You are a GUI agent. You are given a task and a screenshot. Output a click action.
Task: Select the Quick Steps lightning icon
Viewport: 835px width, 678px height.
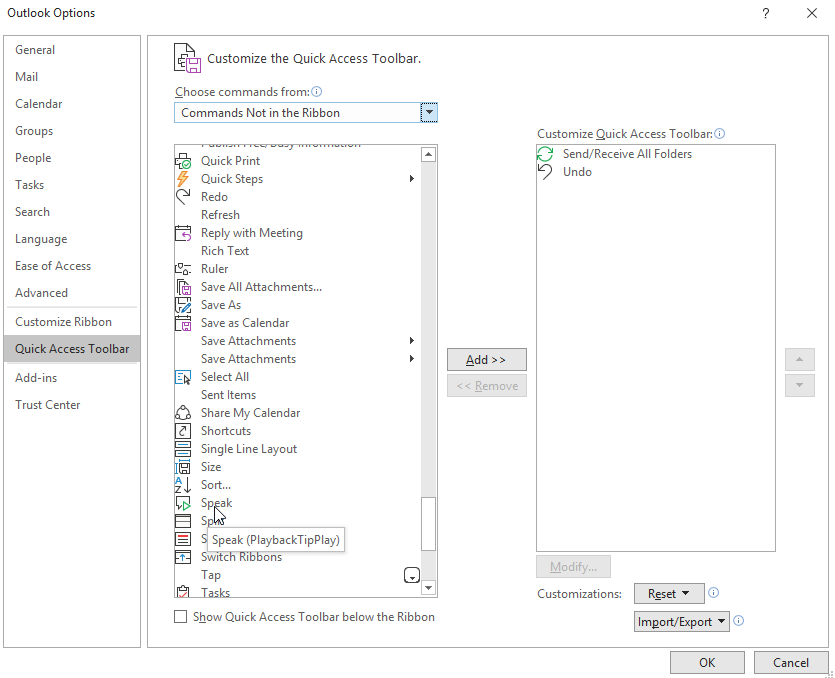(x=183, y=179)
